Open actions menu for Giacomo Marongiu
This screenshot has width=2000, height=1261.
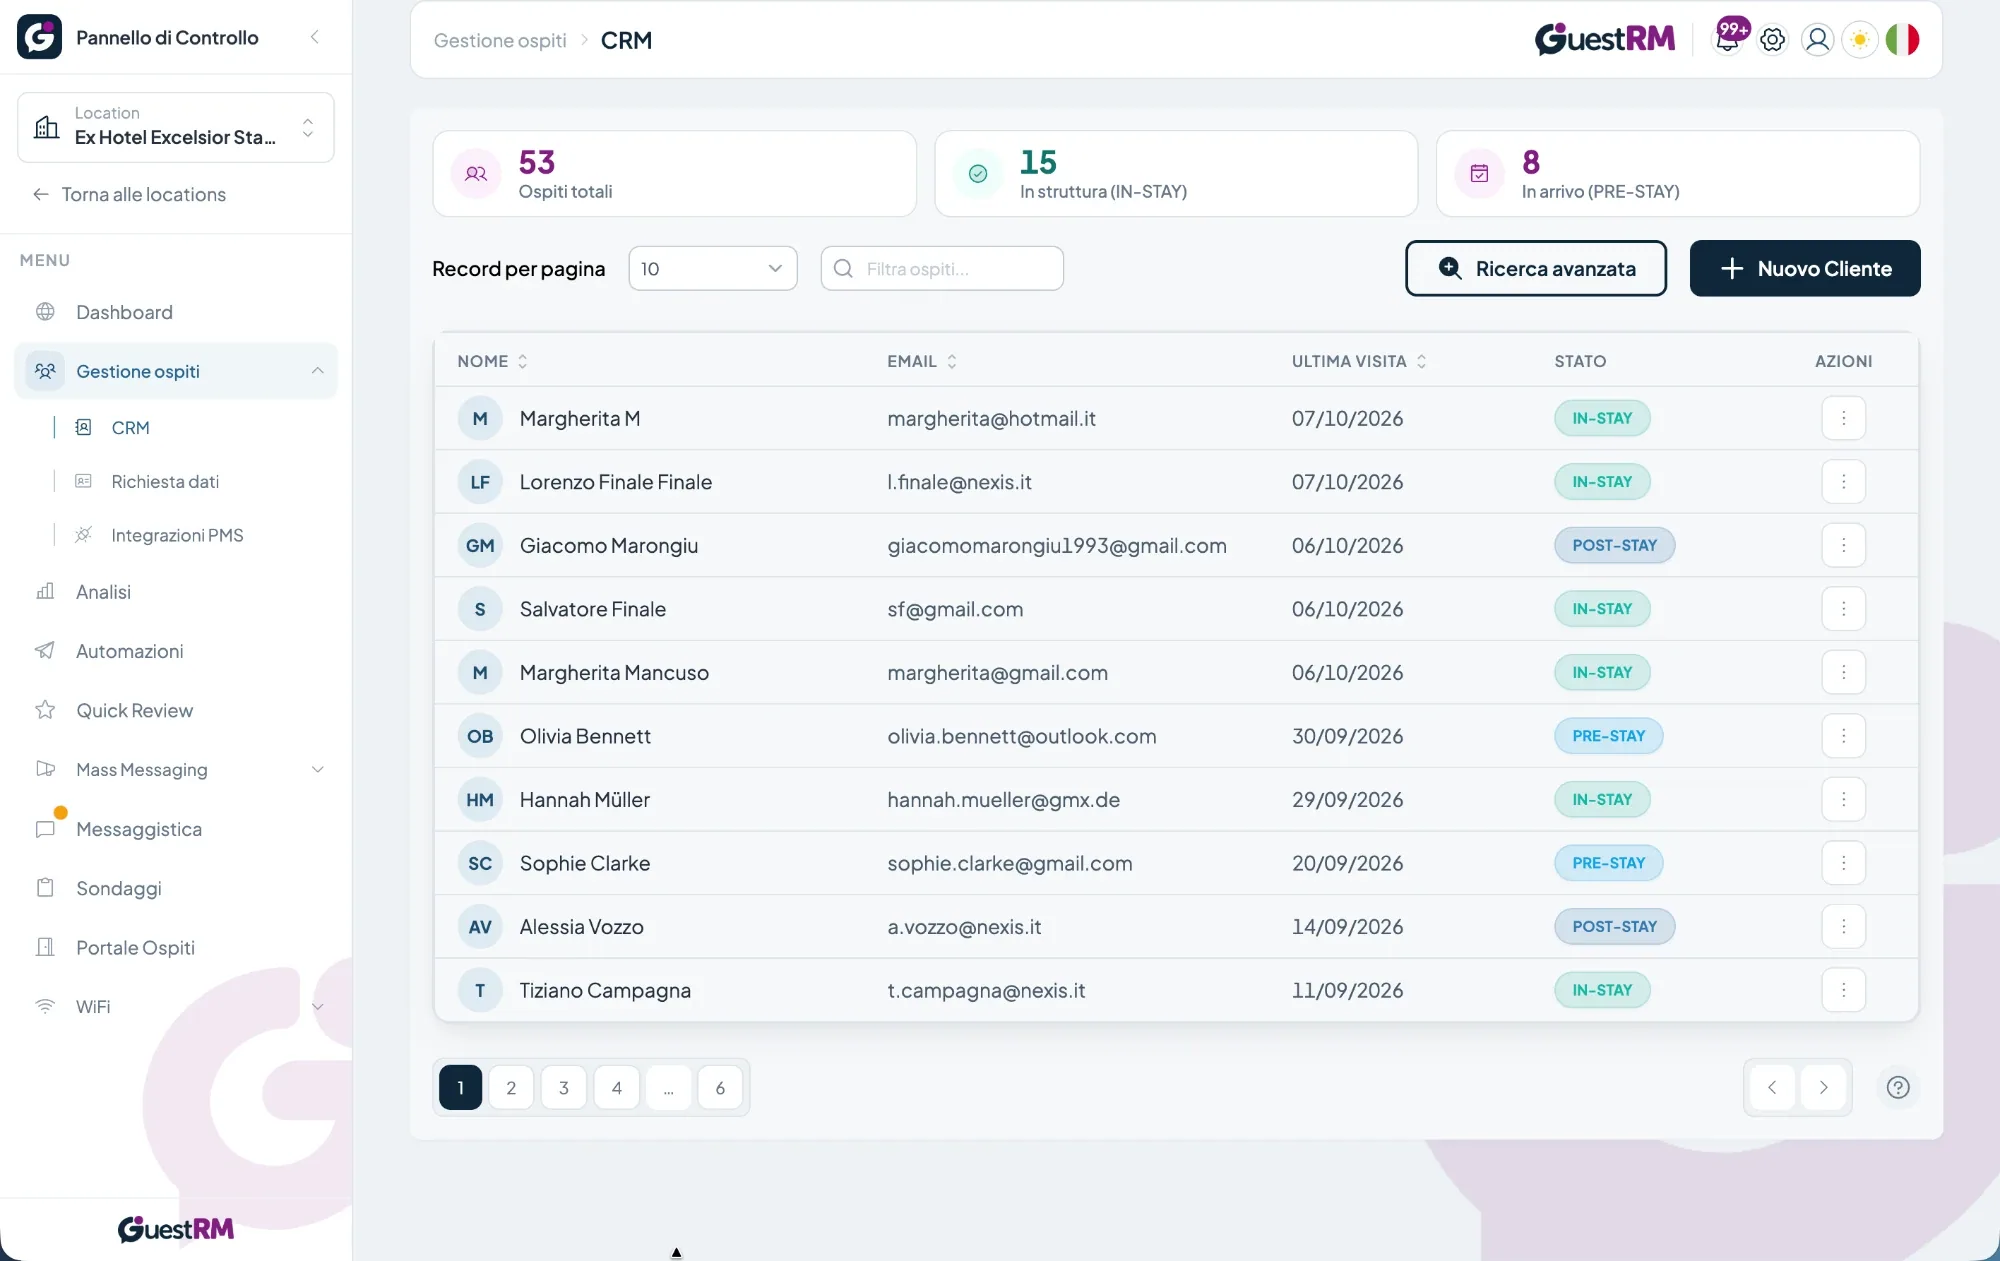[x=1843, y=545]
